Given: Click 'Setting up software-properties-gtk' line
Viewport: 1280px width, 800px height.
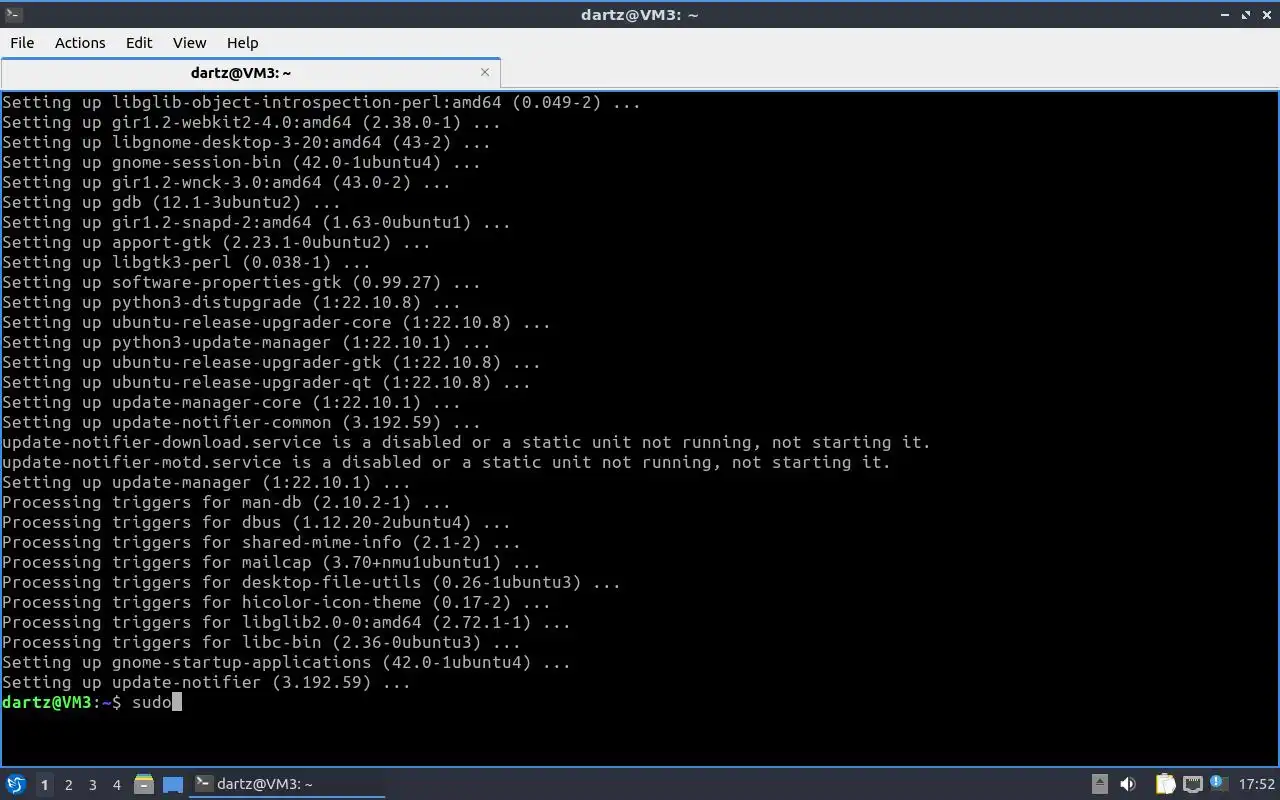Looking at the screenshot, I should pos(241,282).
